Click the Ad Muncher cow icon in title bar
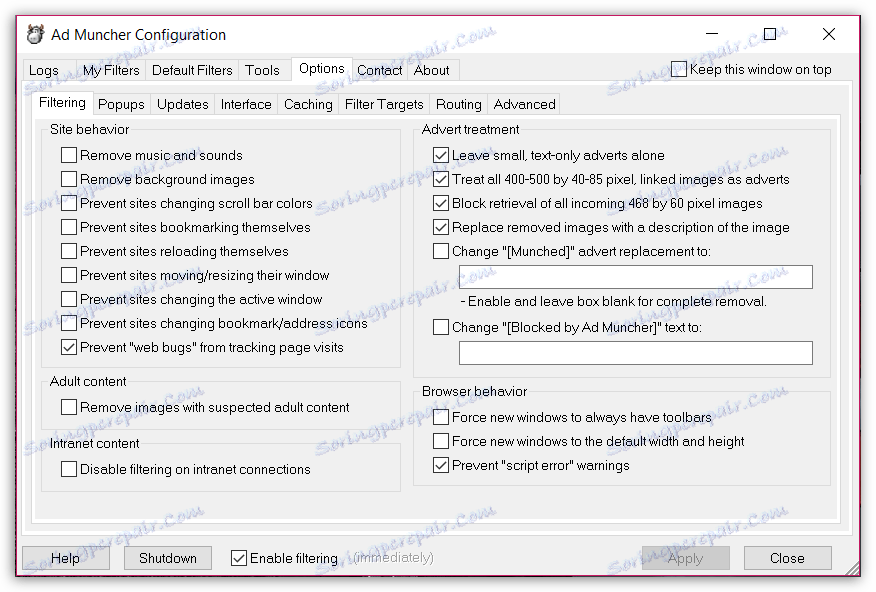 pyautogui.click(x=35, y=35)
